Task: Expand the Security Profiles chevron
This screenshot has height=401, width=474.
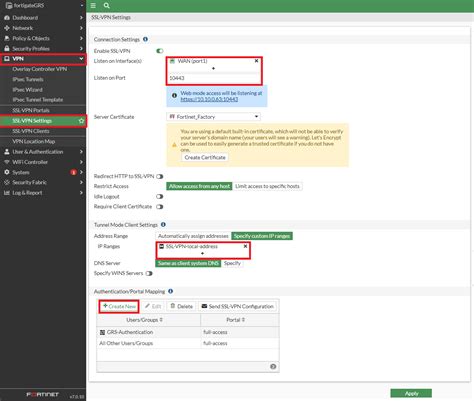Action: tap(81, 49)
